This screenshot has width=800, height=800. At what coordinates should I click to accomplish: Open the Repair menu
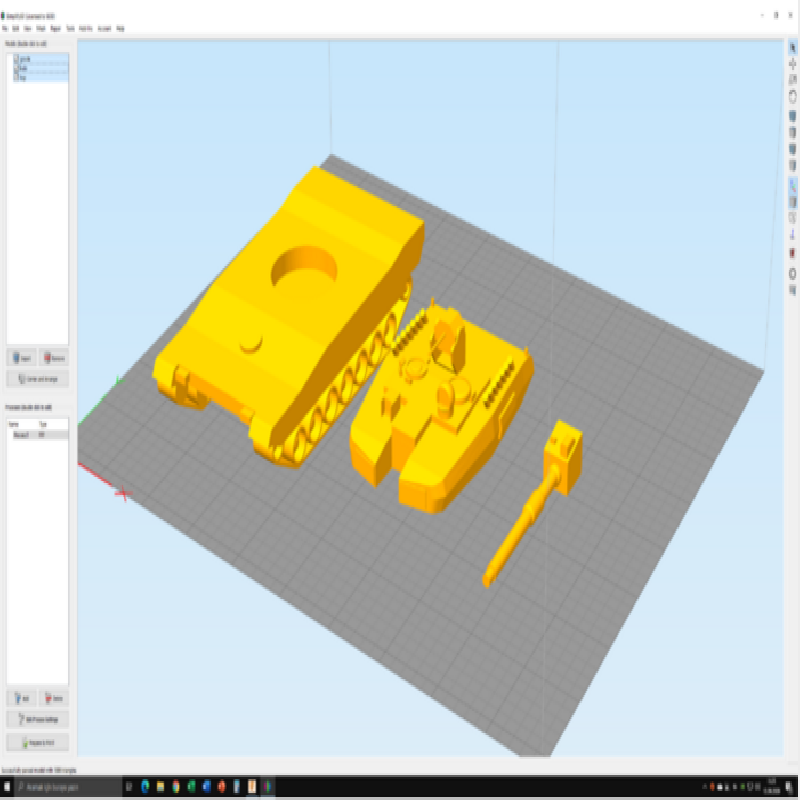tap(54, 29)
